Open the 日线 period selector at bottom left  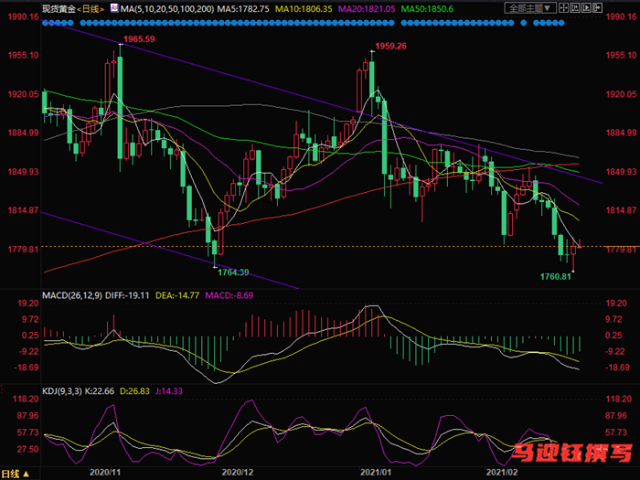tap(15, 473)
